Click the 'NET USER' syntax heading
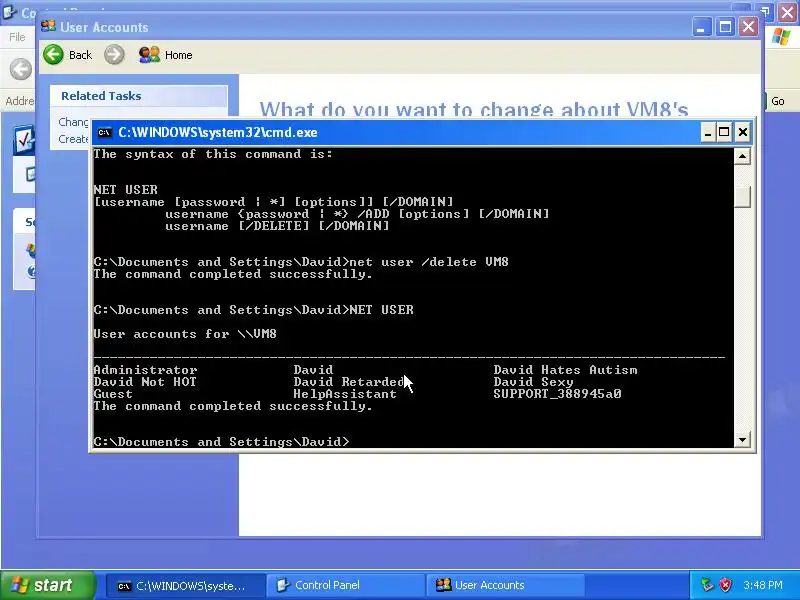 click(x=126, y=190)
